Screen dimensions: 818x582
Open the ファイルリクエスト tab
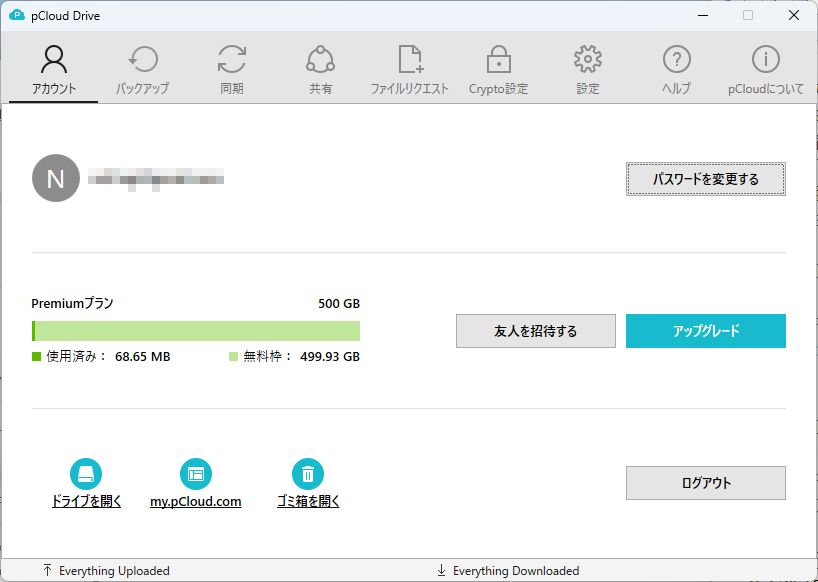point(410,69)
